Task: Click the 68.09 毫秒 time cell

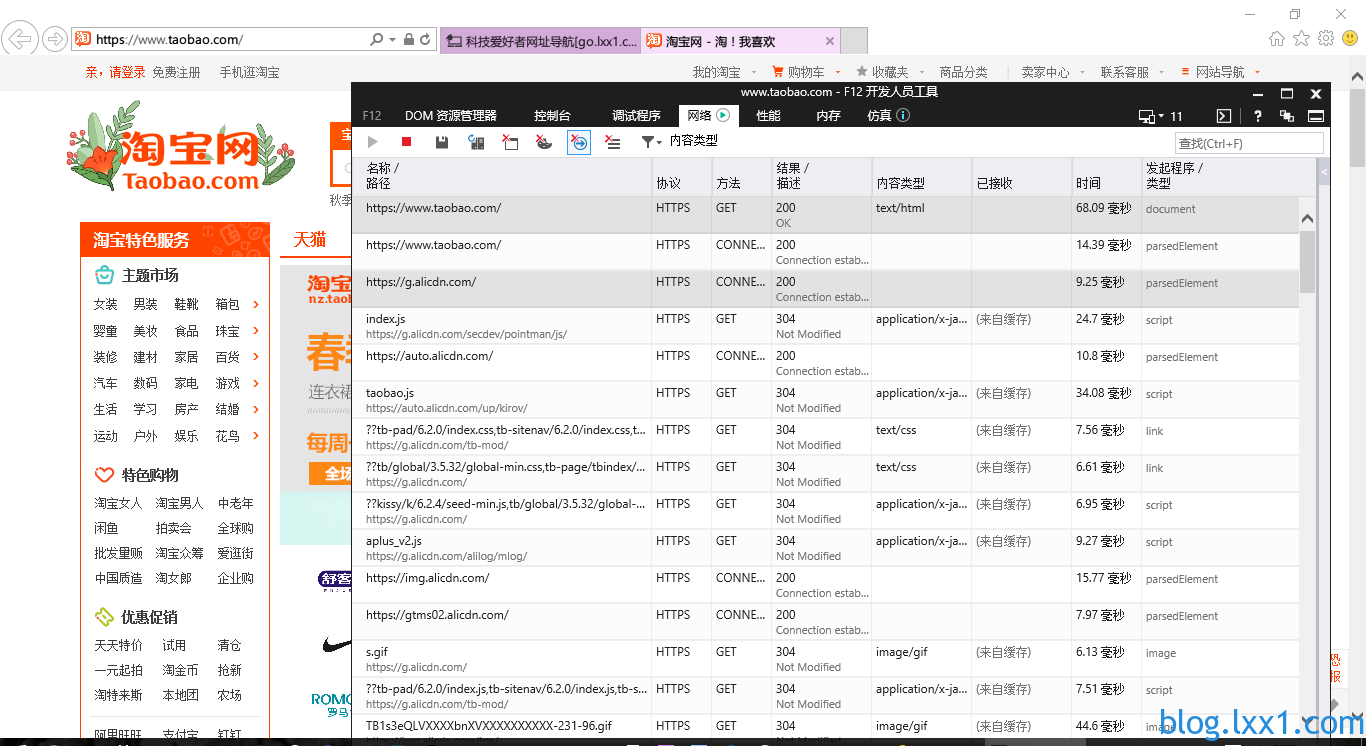Action: (1104, 208)
